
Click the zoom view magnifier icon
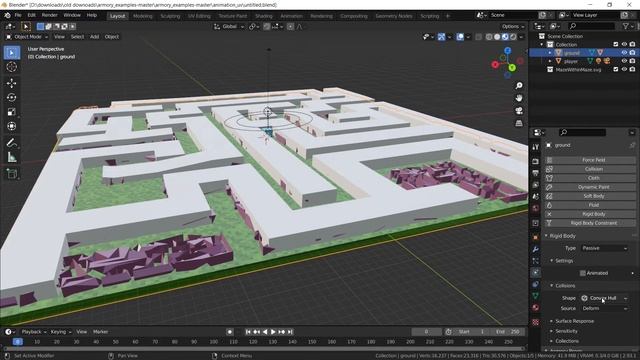pos(519,85)
